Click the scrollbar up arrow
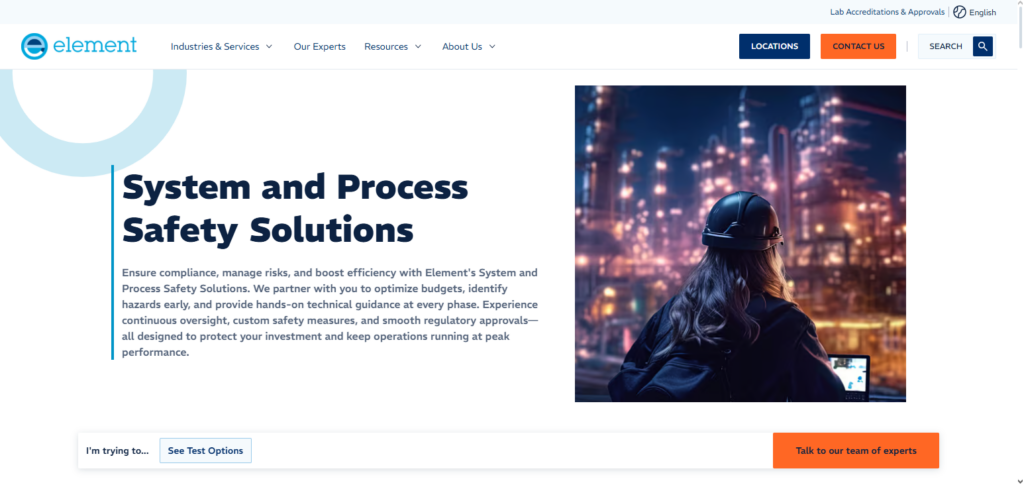Screen dimensions: 1024x485 click(x=1019, y=5)
